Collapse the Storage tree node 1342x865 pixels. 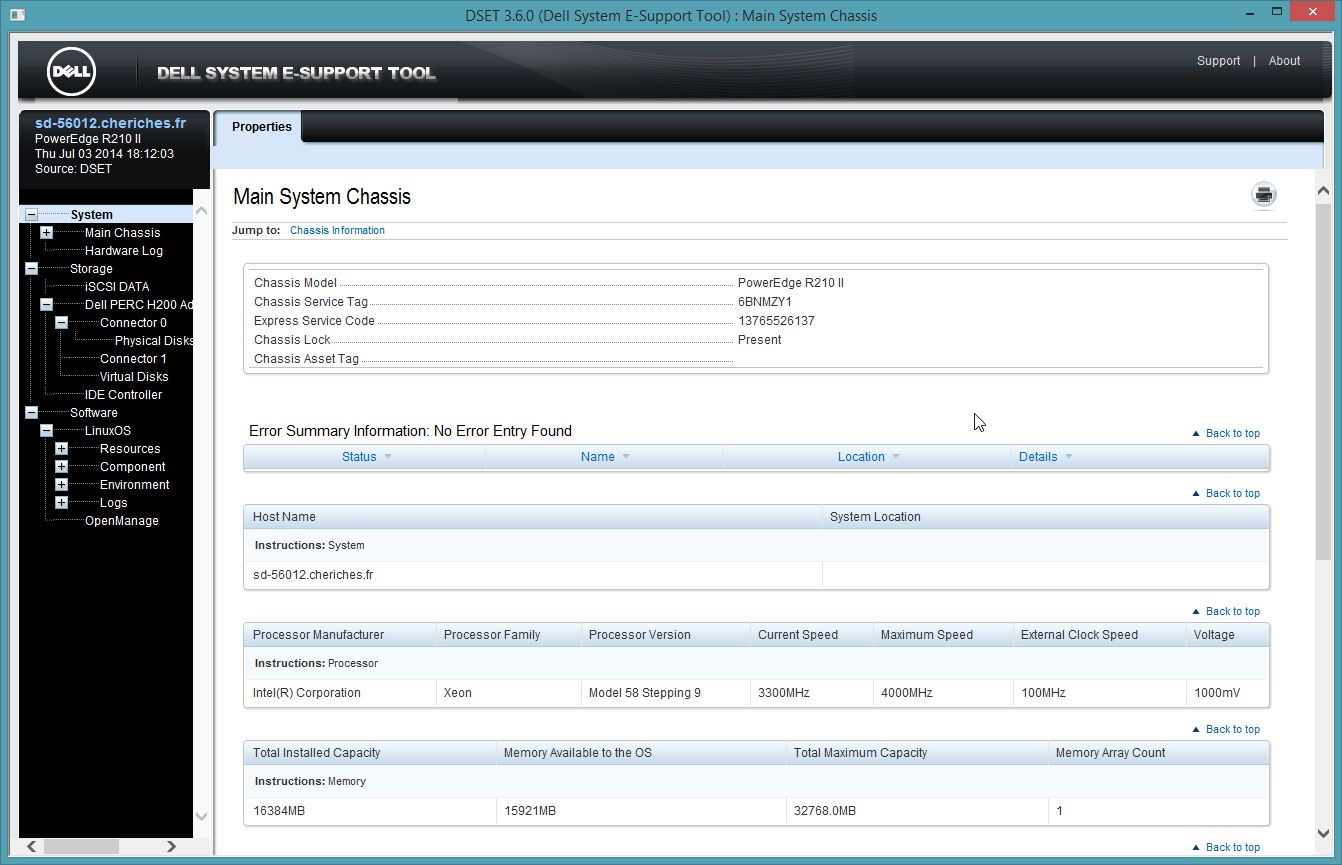pos(31,269)
